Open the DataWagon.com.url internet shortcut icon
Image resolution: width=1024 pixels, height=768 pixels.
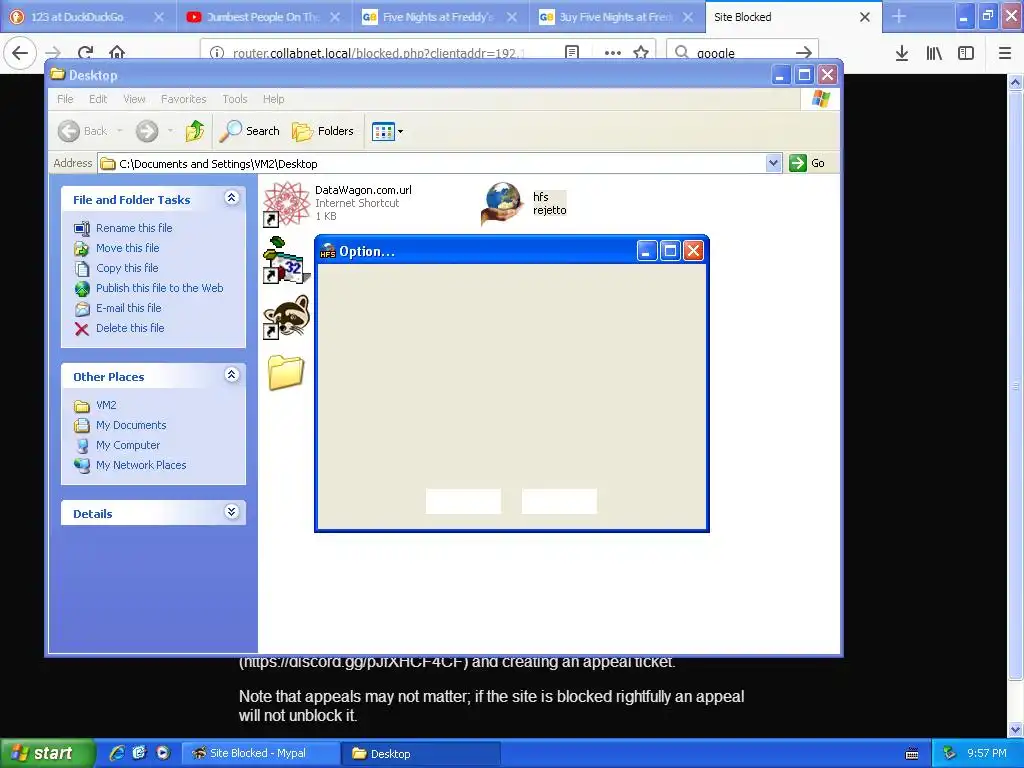[x=286, y=204]
